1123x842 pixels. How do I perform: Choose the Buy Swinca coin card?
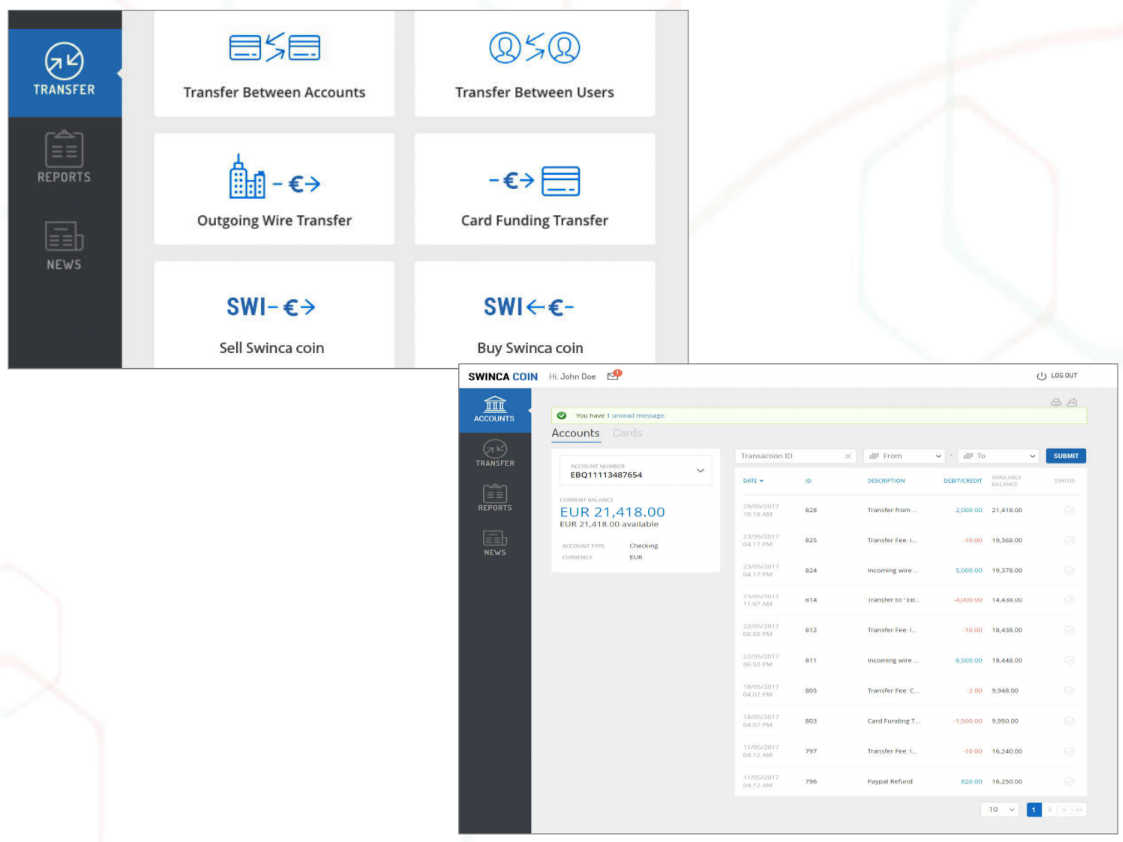coord(534,315)
